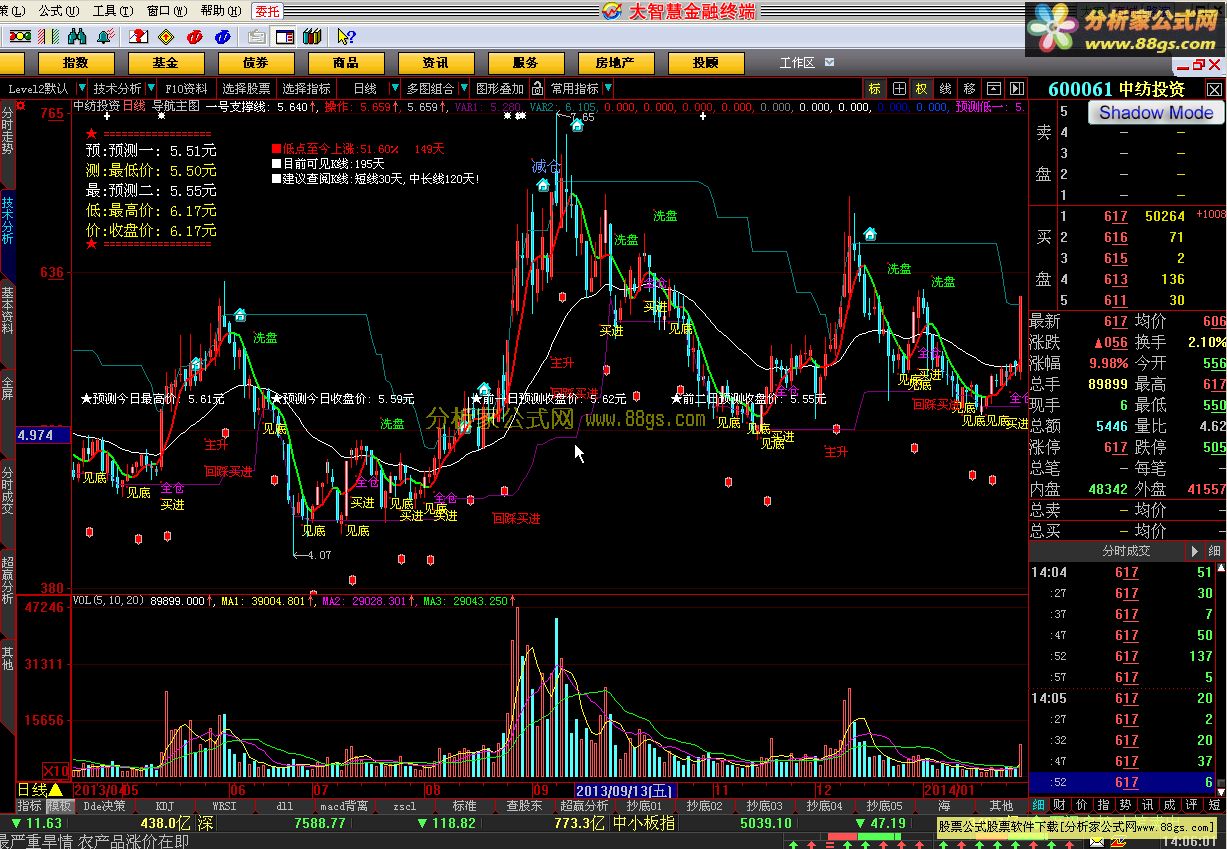Select the 评 comment tab
Screen dimensions: 1227x849
[1192, 805]
